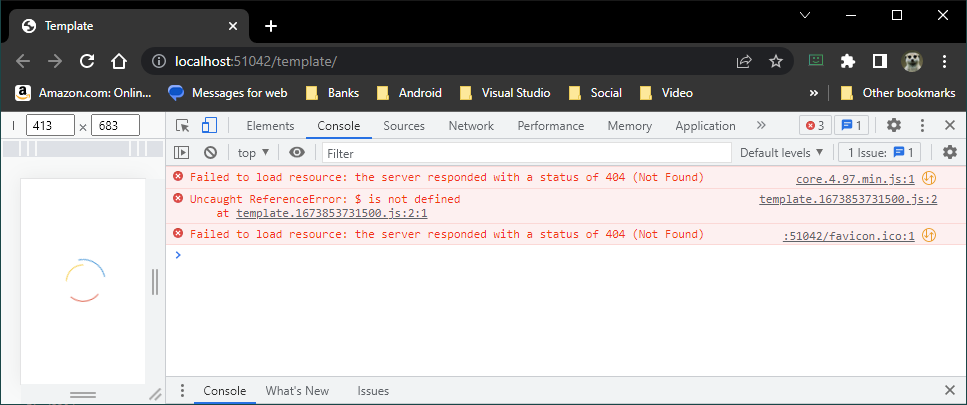Click the Chrome reload page icon
The width and height of the screenshot is (967, 405).
click(87, 61)
